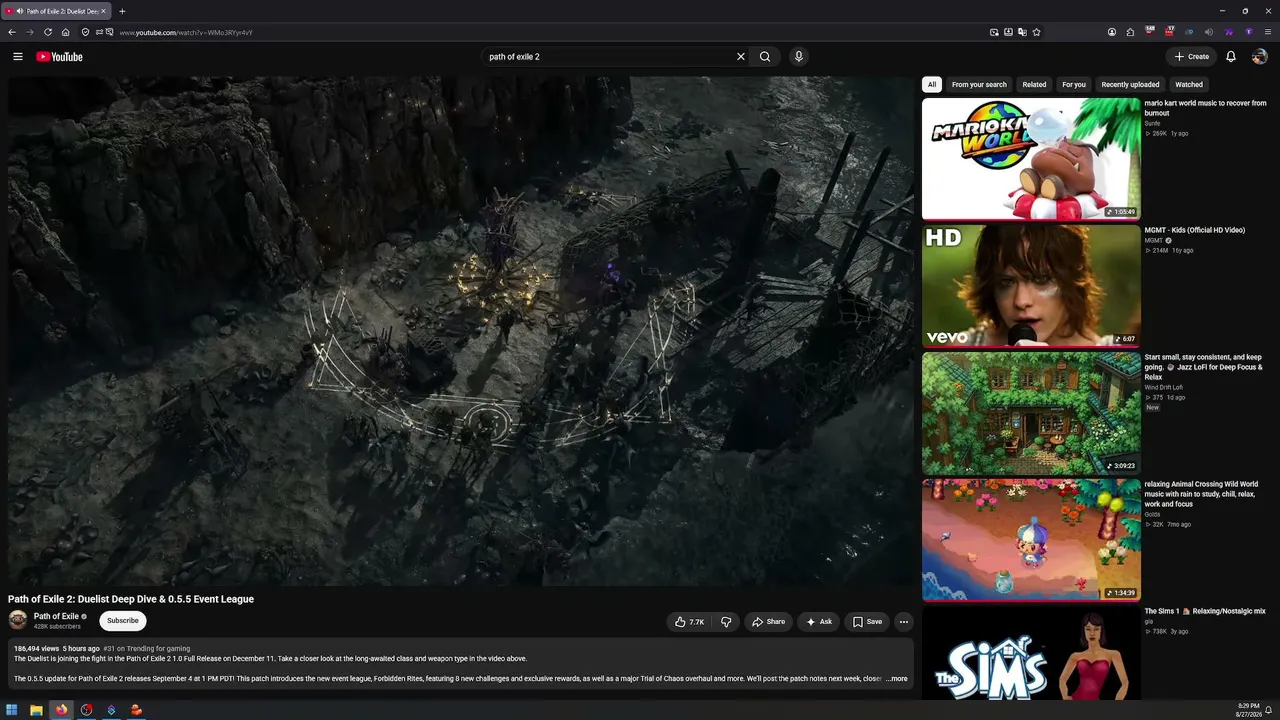The width and height of the screenshot is (1280, 720).
Task: Open File Explorer from the taskbar
Action: [37, 710]
